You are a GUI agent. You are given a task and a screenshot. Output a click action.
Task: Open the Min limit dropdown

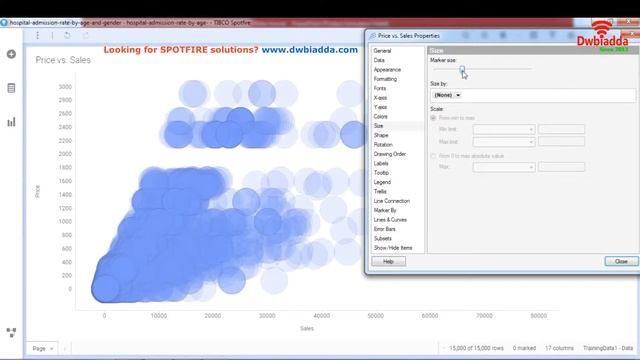[x=504, y=129]
